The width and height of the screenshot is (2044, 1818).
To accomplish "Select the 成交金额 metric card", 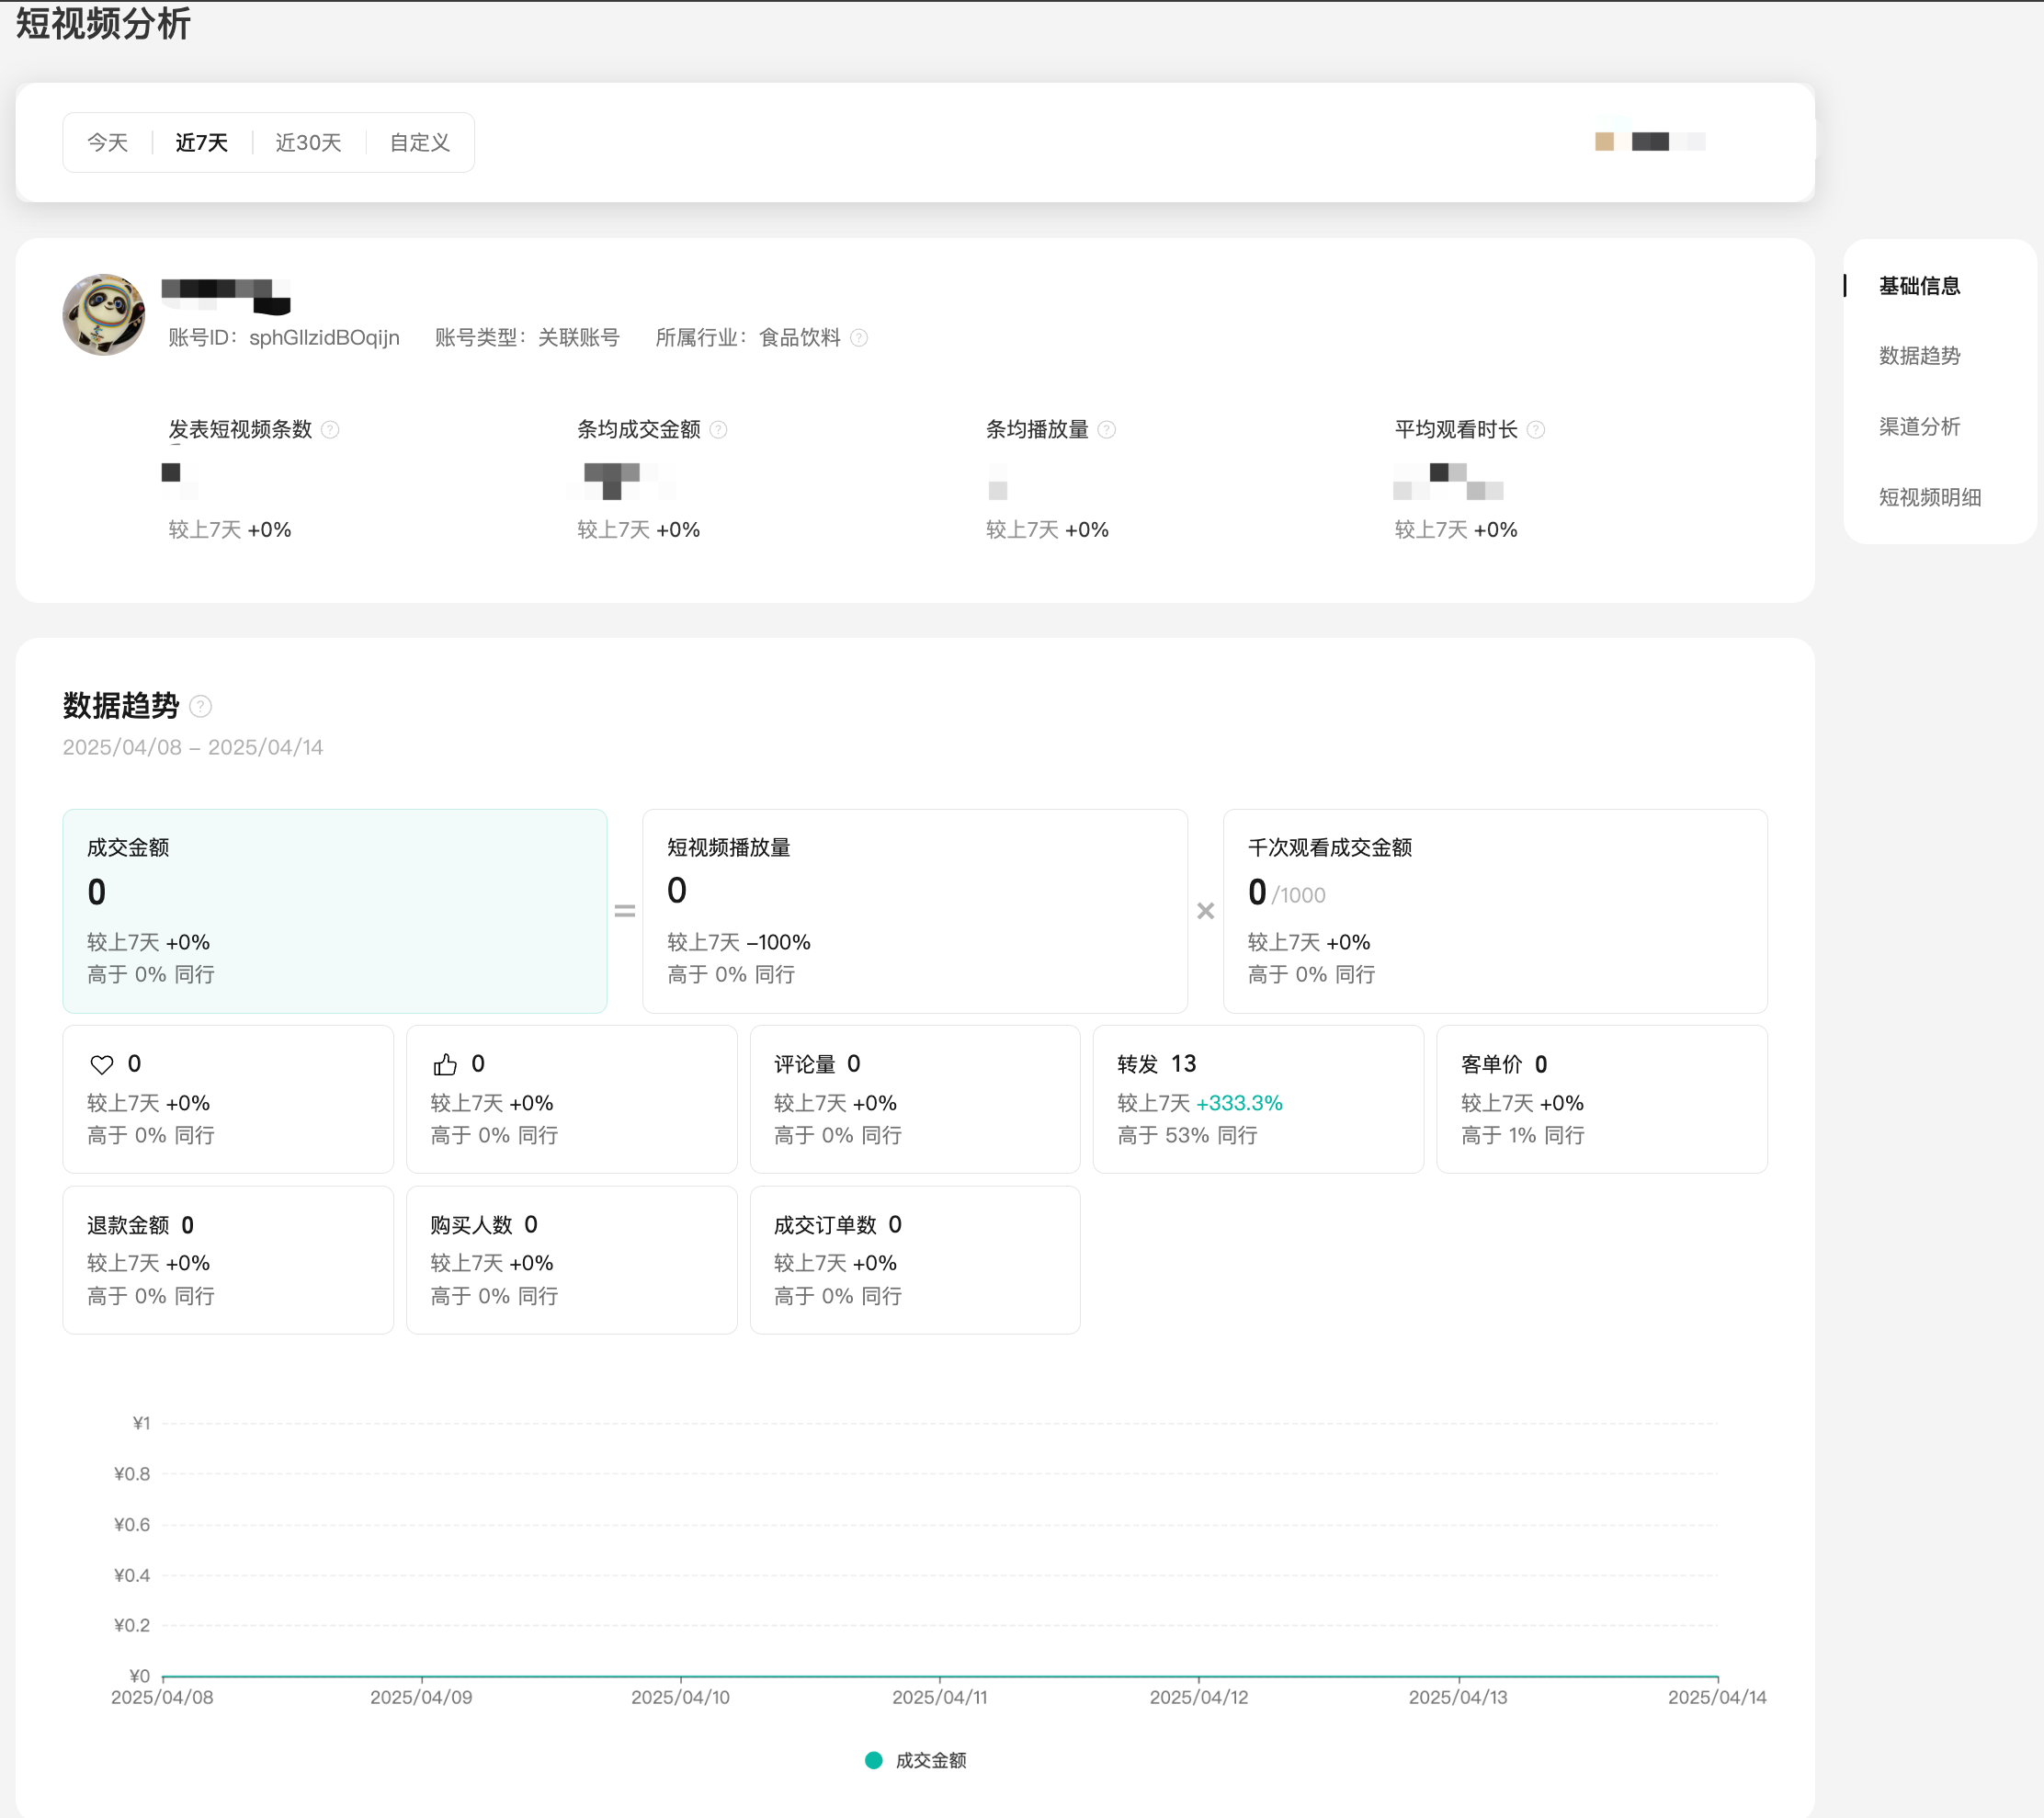I will 334,910.
